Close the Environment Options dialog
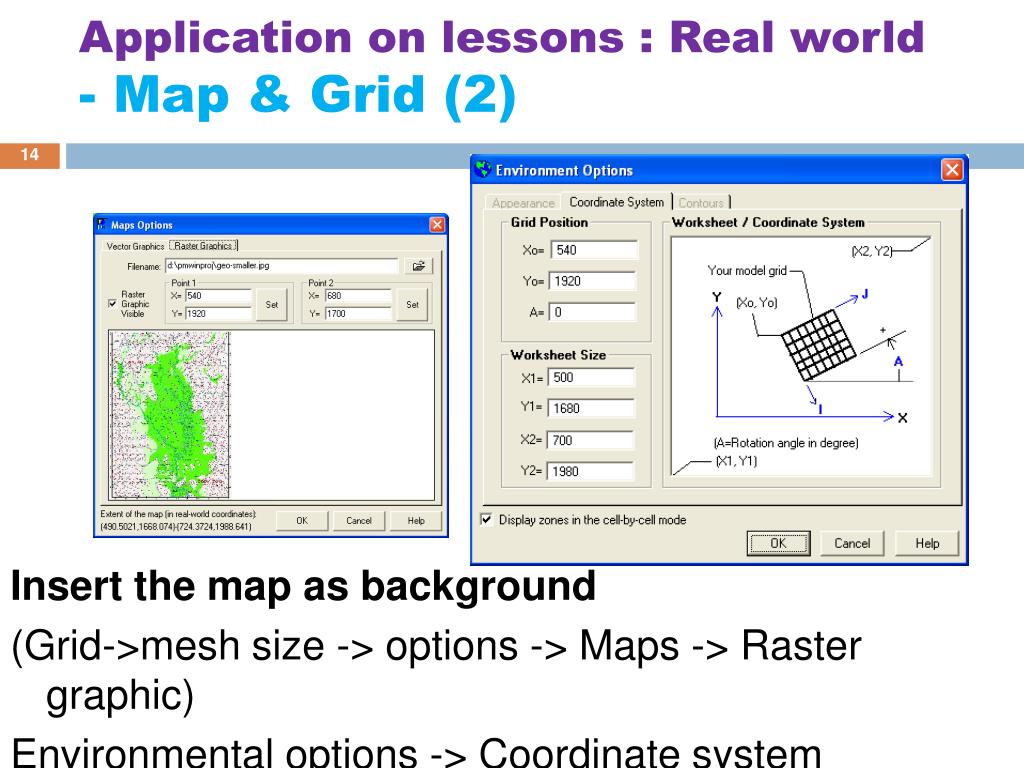Viewport: 1024px width, 768px height. coord(952,170)
